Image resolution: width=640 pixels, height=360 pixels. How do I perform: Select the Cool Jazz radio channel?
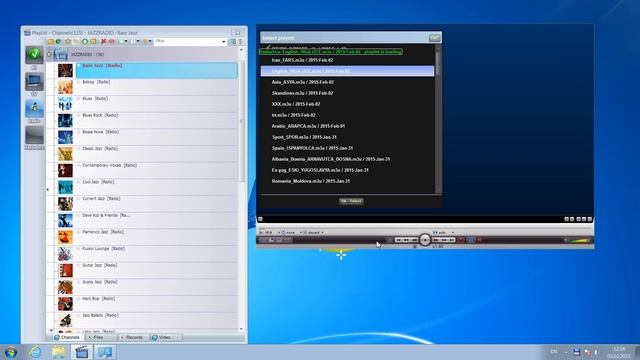click(156, 187)
